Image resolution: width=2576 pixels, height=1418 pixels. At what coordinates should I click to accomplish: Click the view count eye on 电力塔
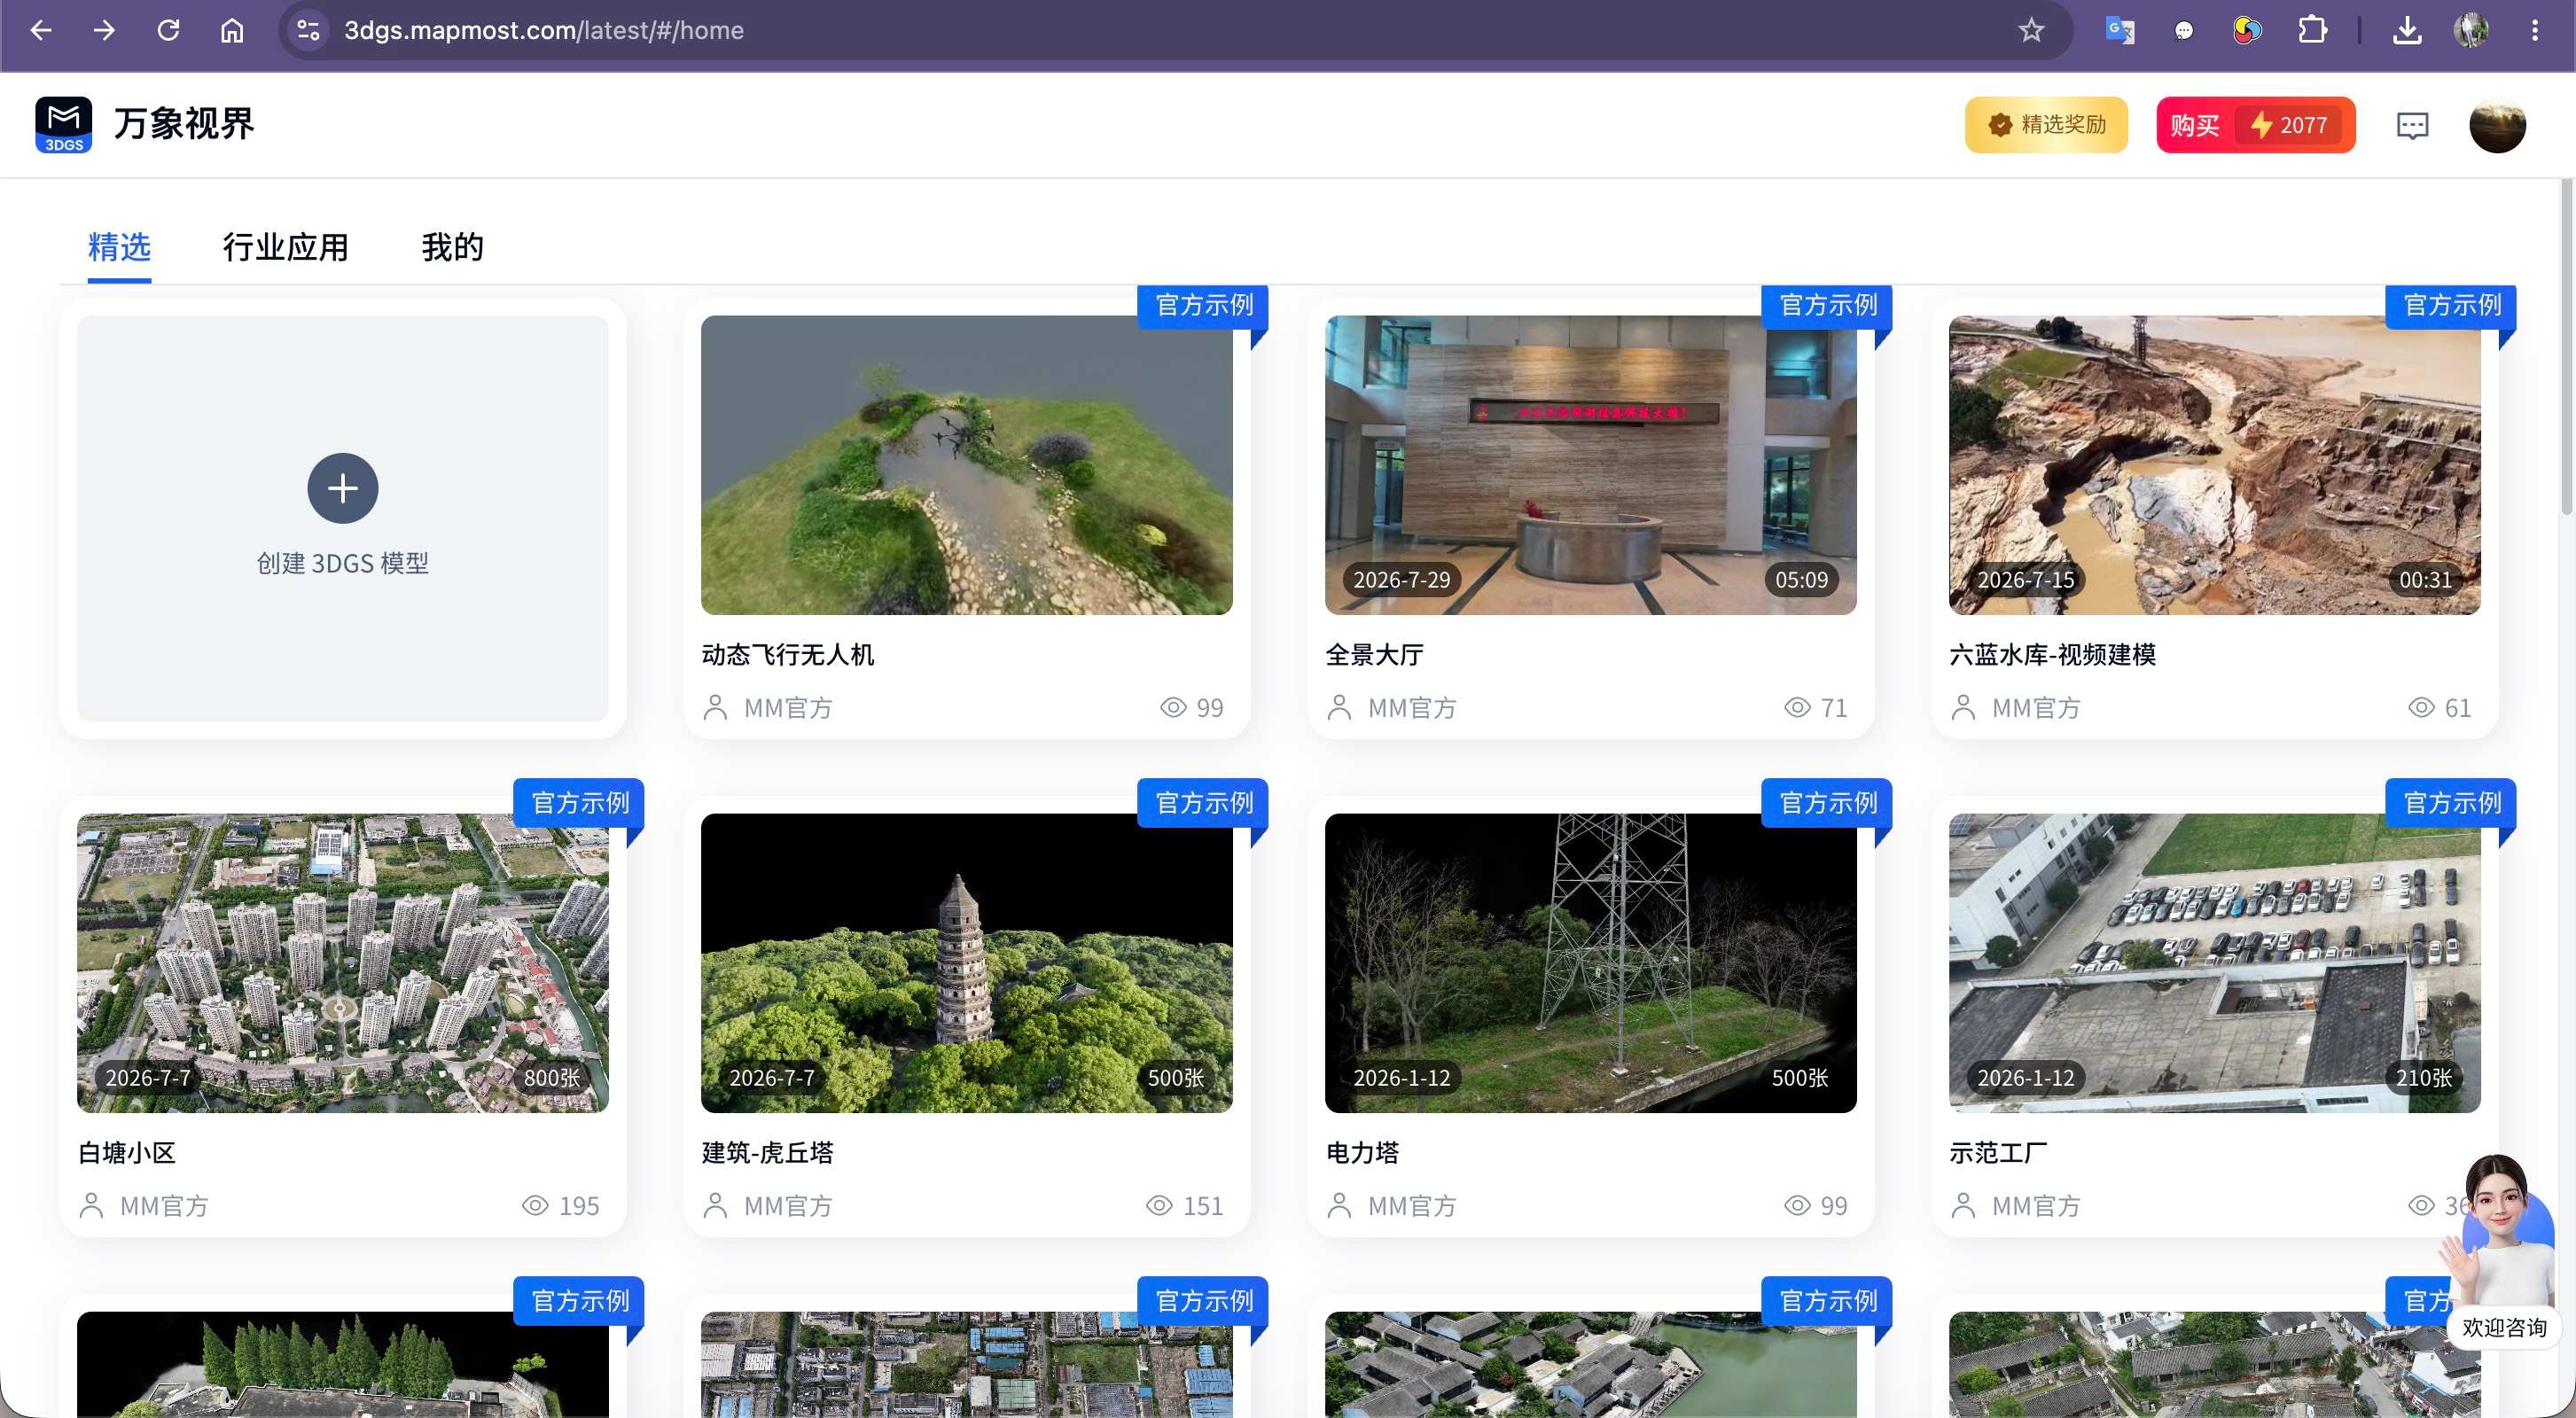point(1797,1206)
